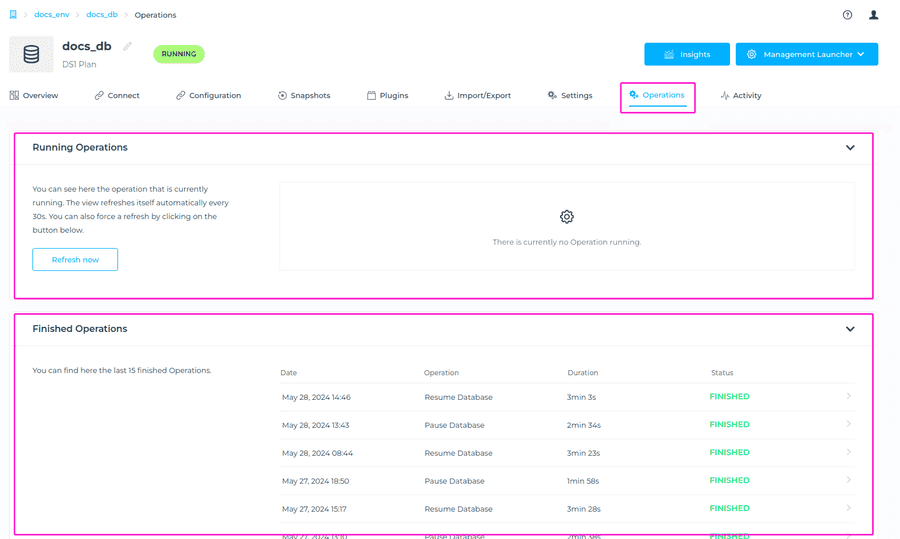Click the home bookmark icon in breadcrumb

coord(13,15)
